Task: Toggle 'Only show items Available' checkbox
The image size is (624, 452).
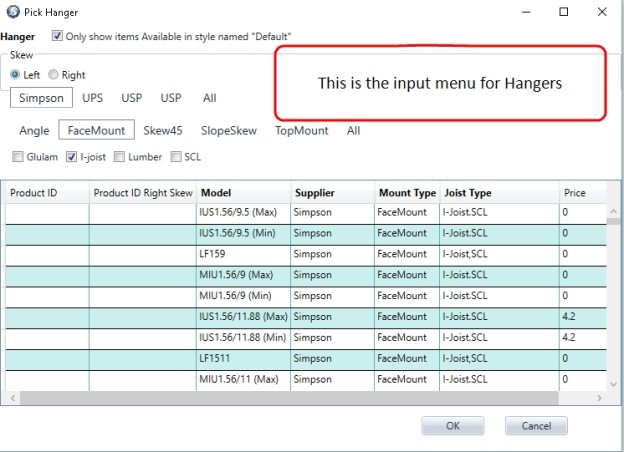Action: (57, 36)
